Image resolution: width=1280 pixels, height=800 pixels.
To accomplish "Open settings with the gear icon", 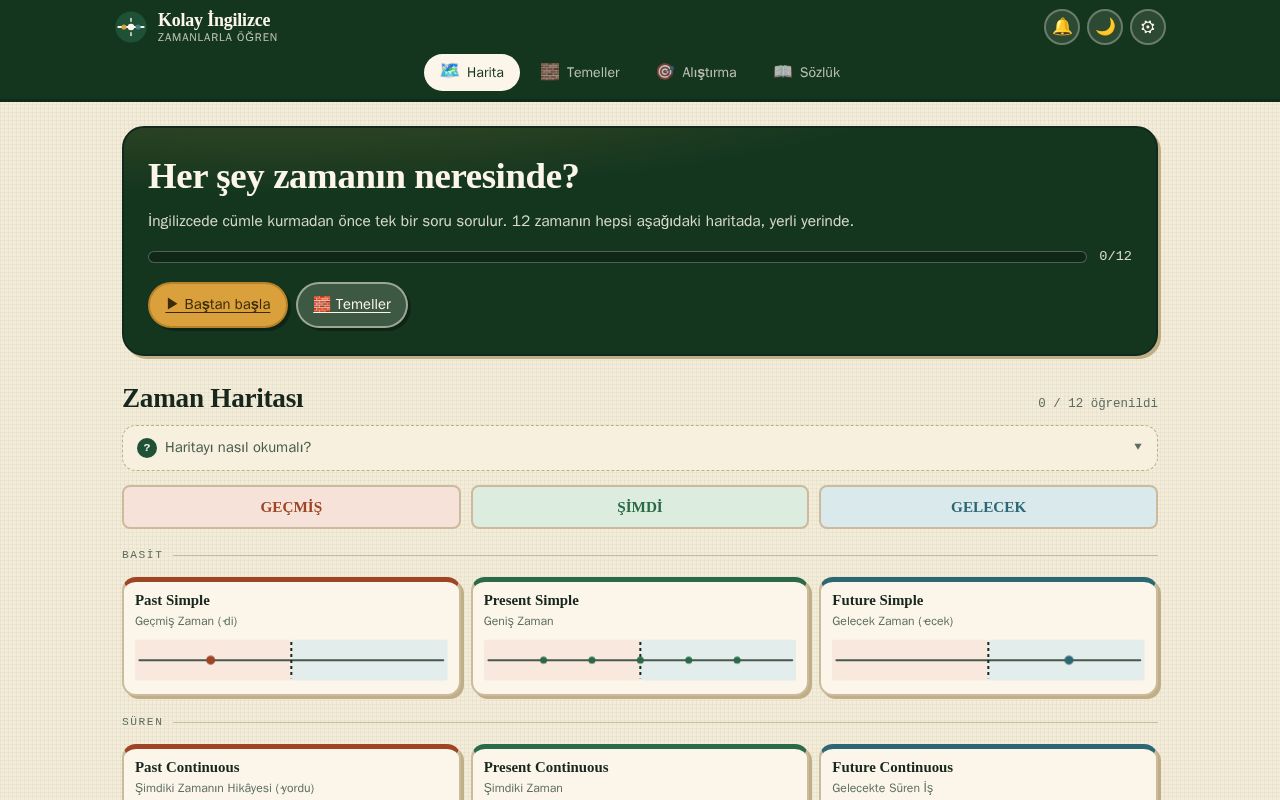I will 1148,27.
